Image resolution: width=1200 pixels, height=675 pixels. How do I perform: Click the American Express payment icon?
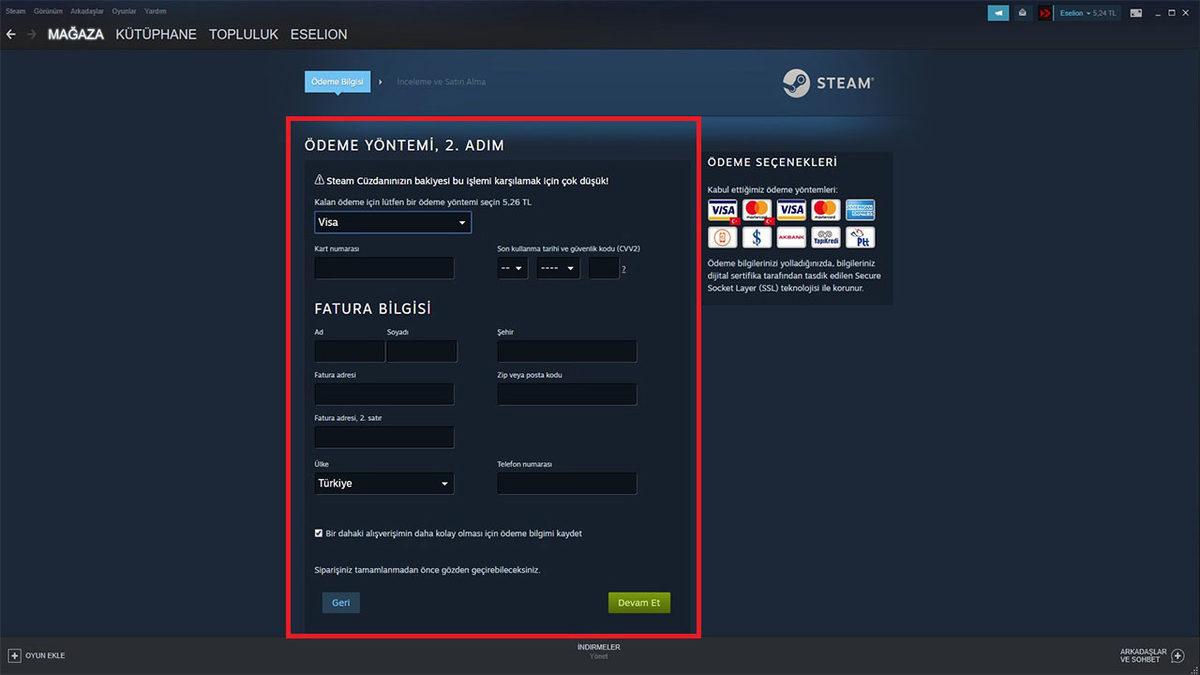tap(860, 210)
